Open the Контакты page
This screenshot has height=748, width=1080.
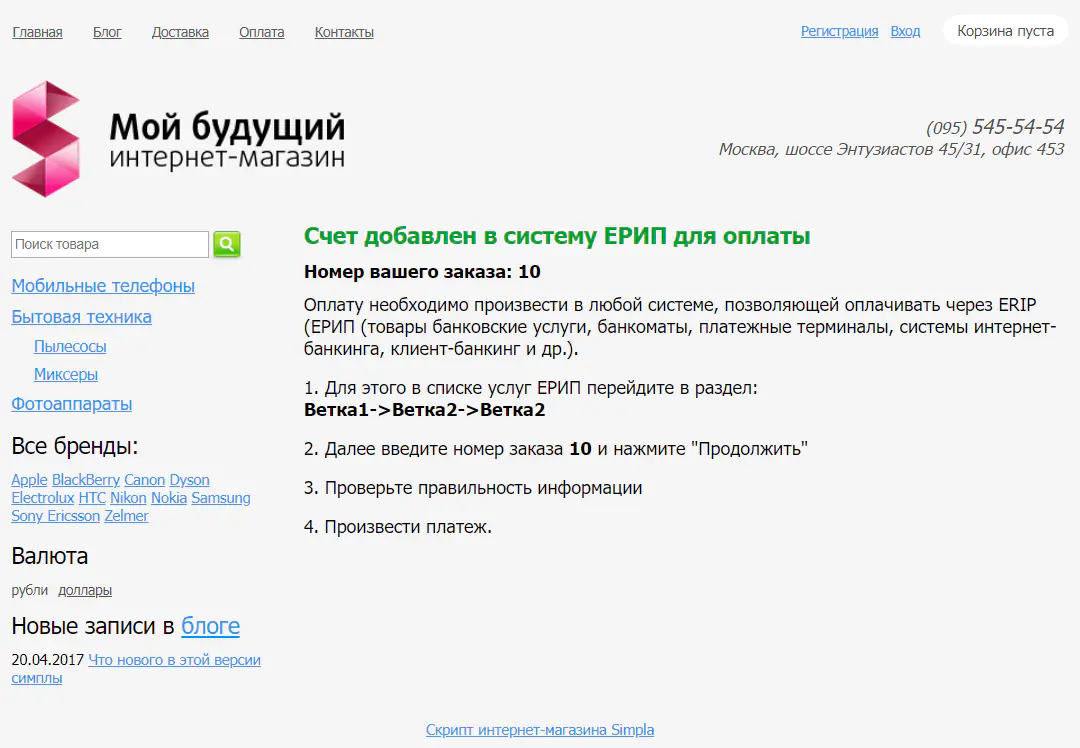click(343, 31)
